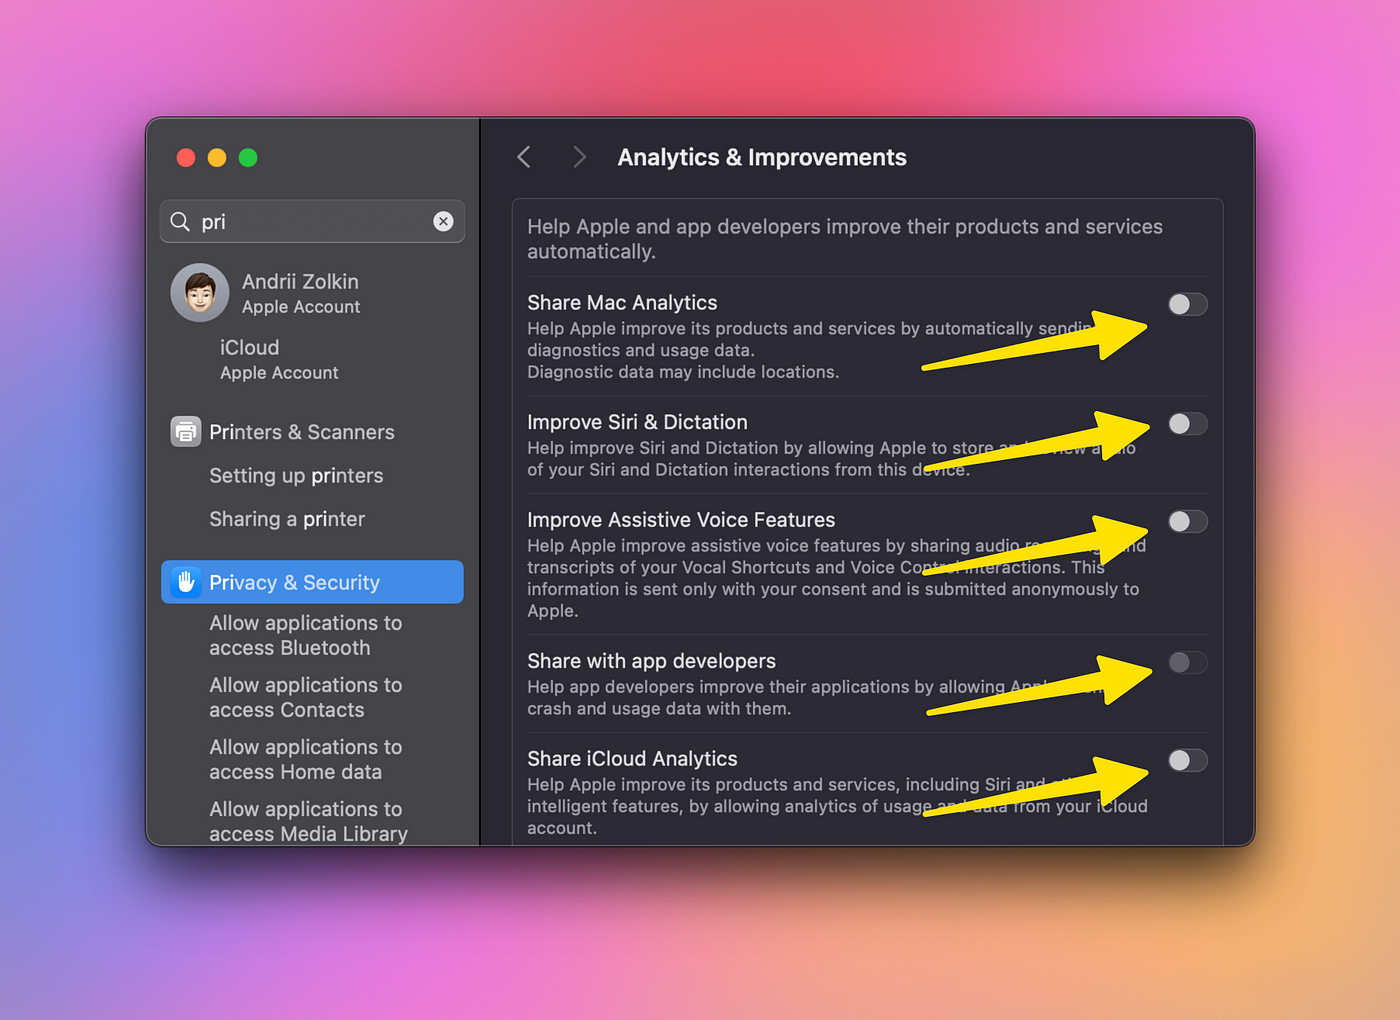Click the Printers & Scanners printer icon

(x=186, y=432)
